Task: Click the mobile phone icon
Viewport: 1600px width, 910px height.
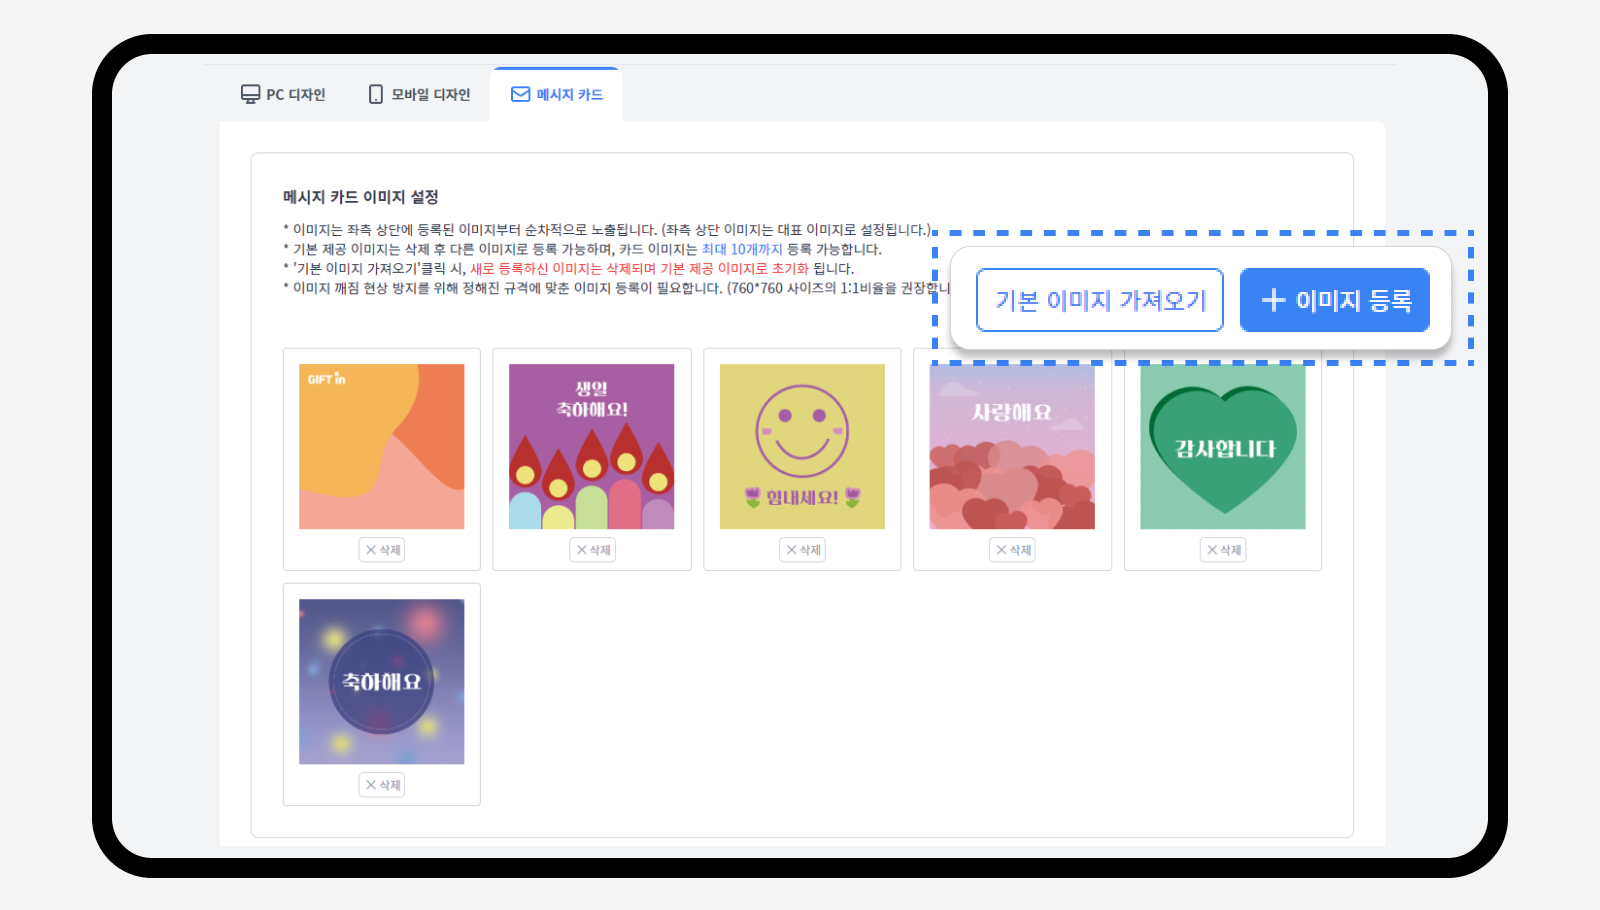Action: 376,95
